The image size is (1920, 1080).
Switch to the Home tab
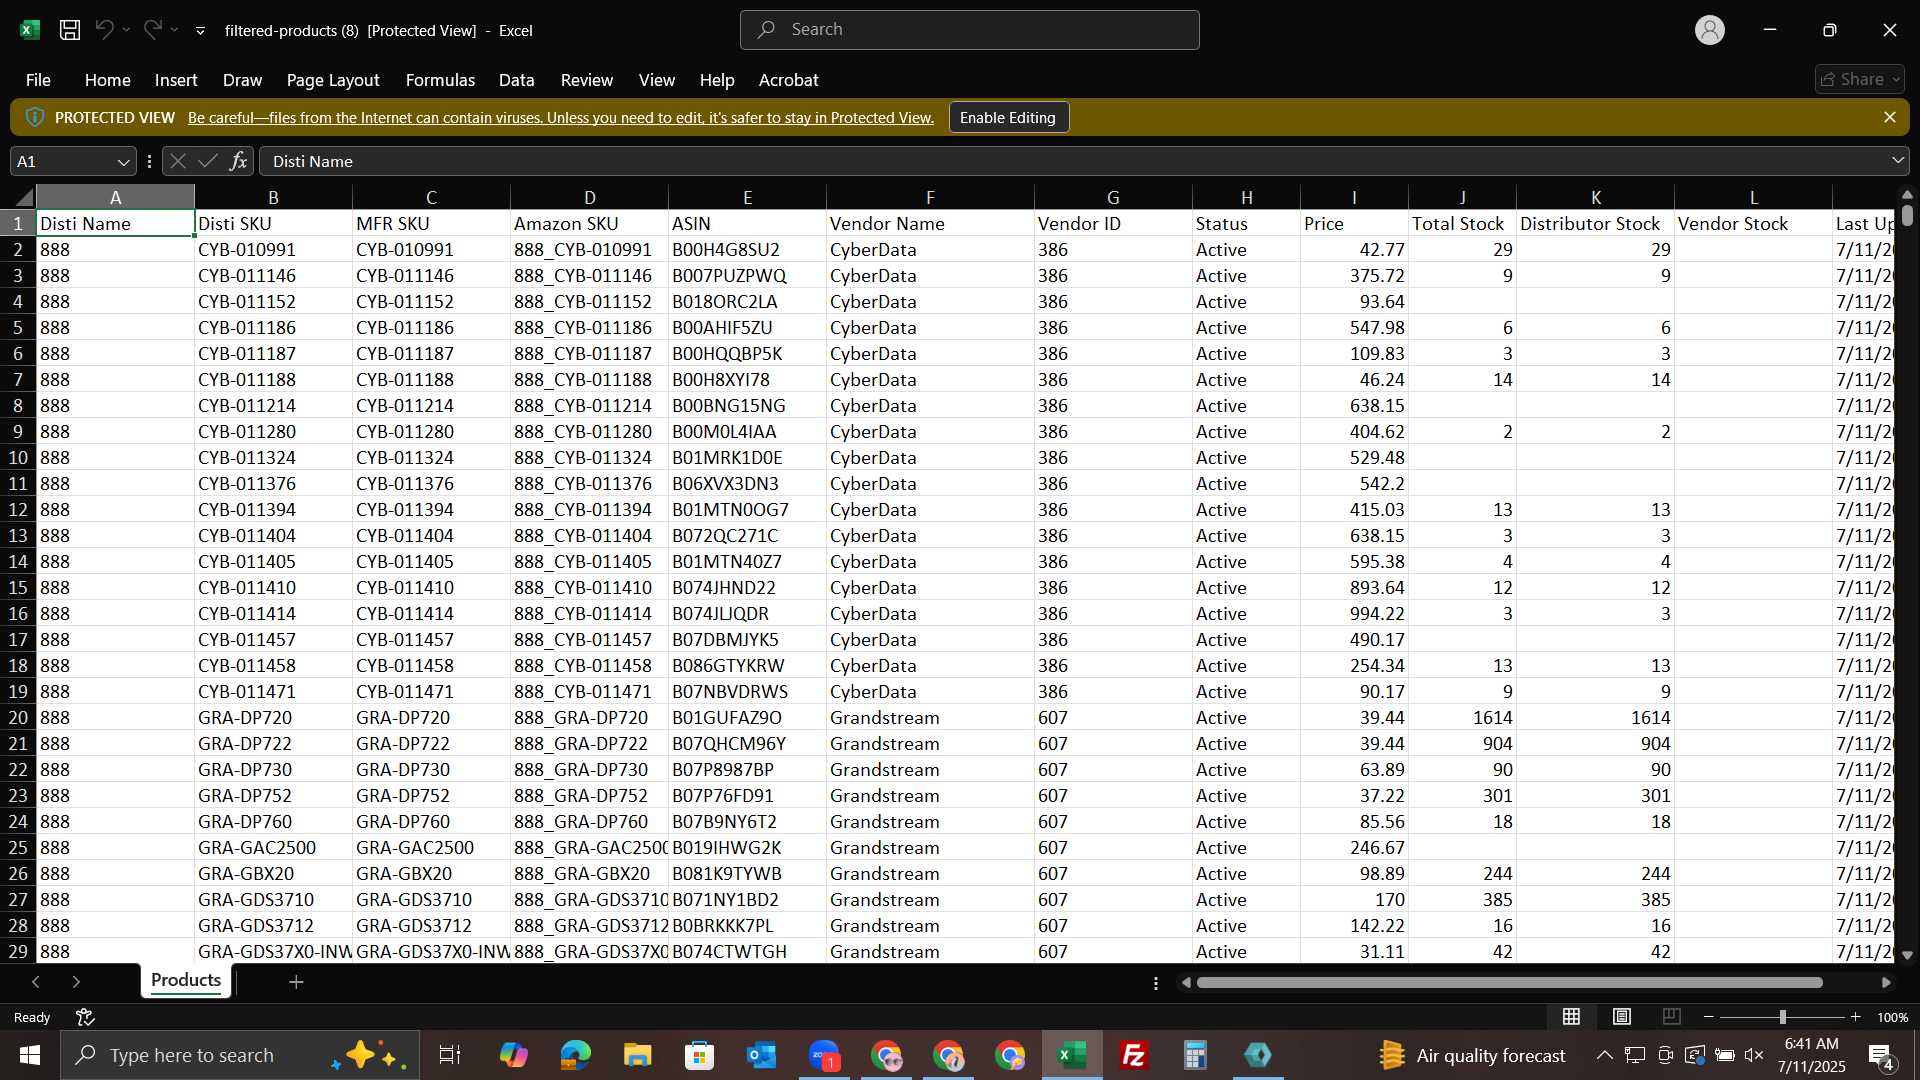click(x=107, y=80)
